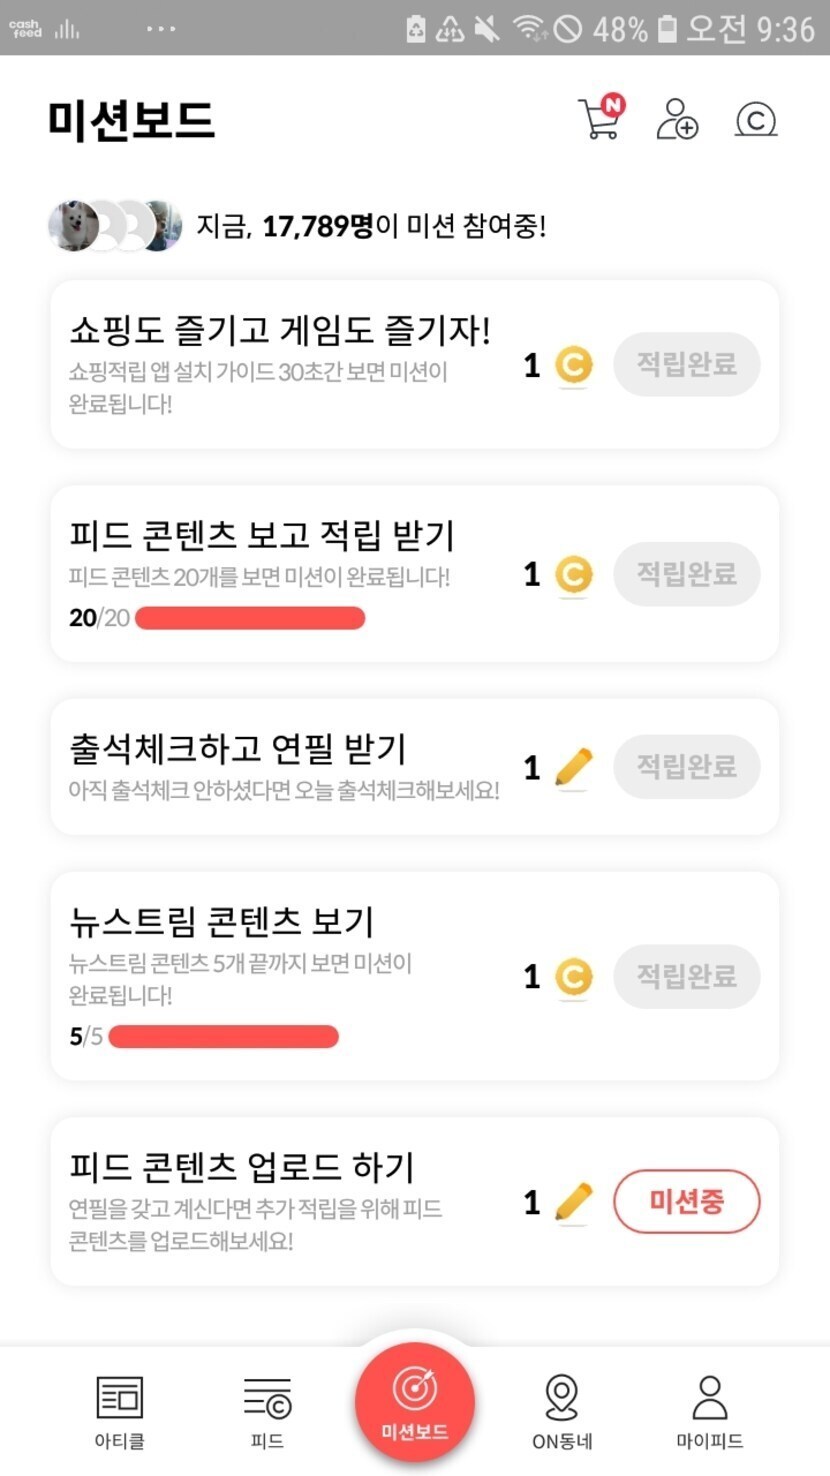Screen dimensions: 830x1476
Task: Tap the pencil icon in 출석체크 mission
Action: pyautogui.click(x=573, y=768)
